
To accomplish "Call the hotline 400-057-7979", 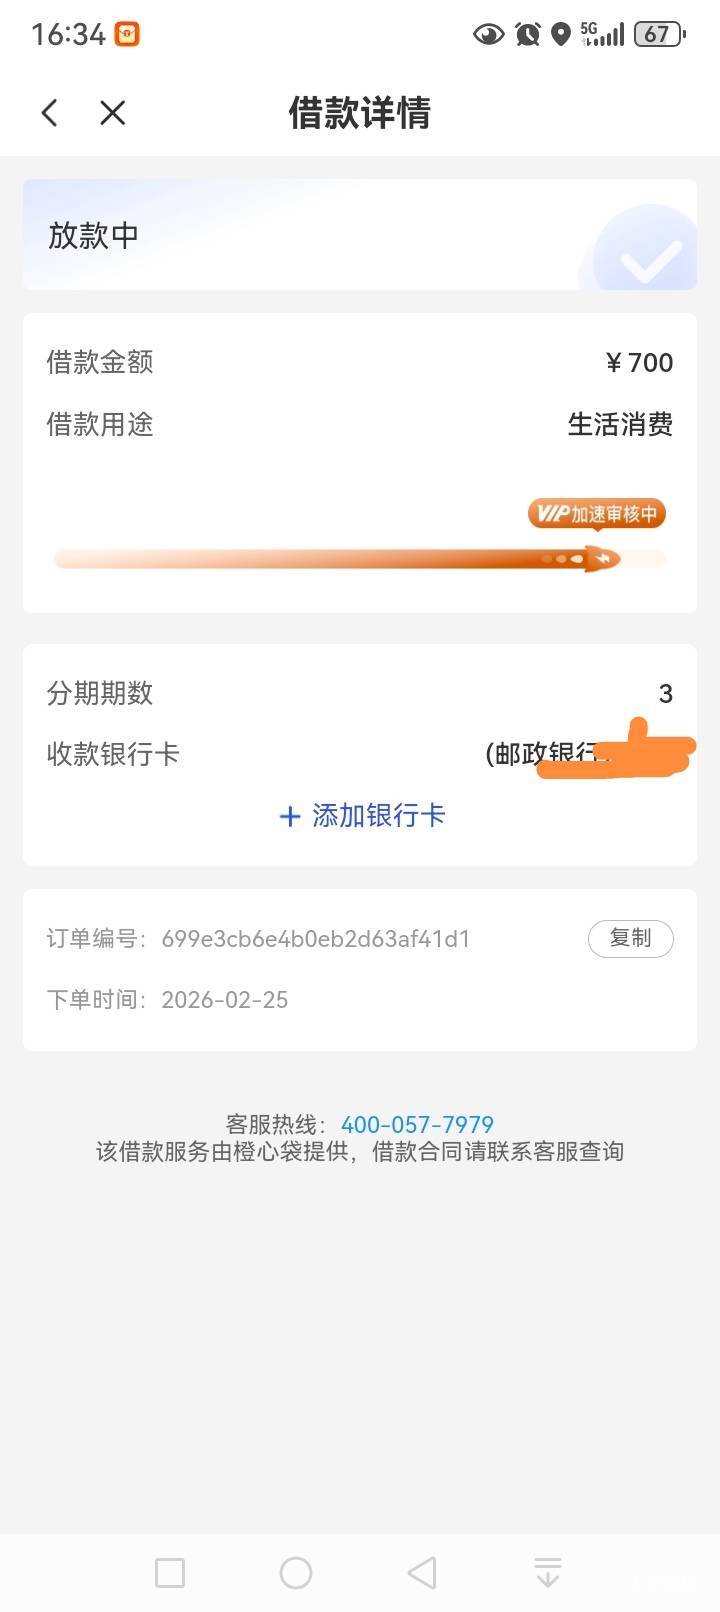I will point(417,1124).
